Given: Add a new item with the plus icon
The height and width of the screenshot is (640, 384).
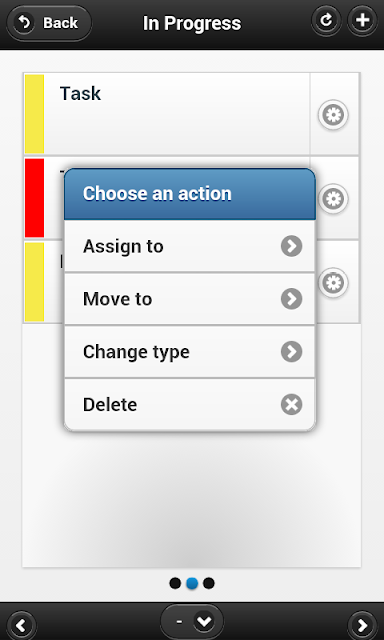Looking at the screenshot, I should pos(362,20).
